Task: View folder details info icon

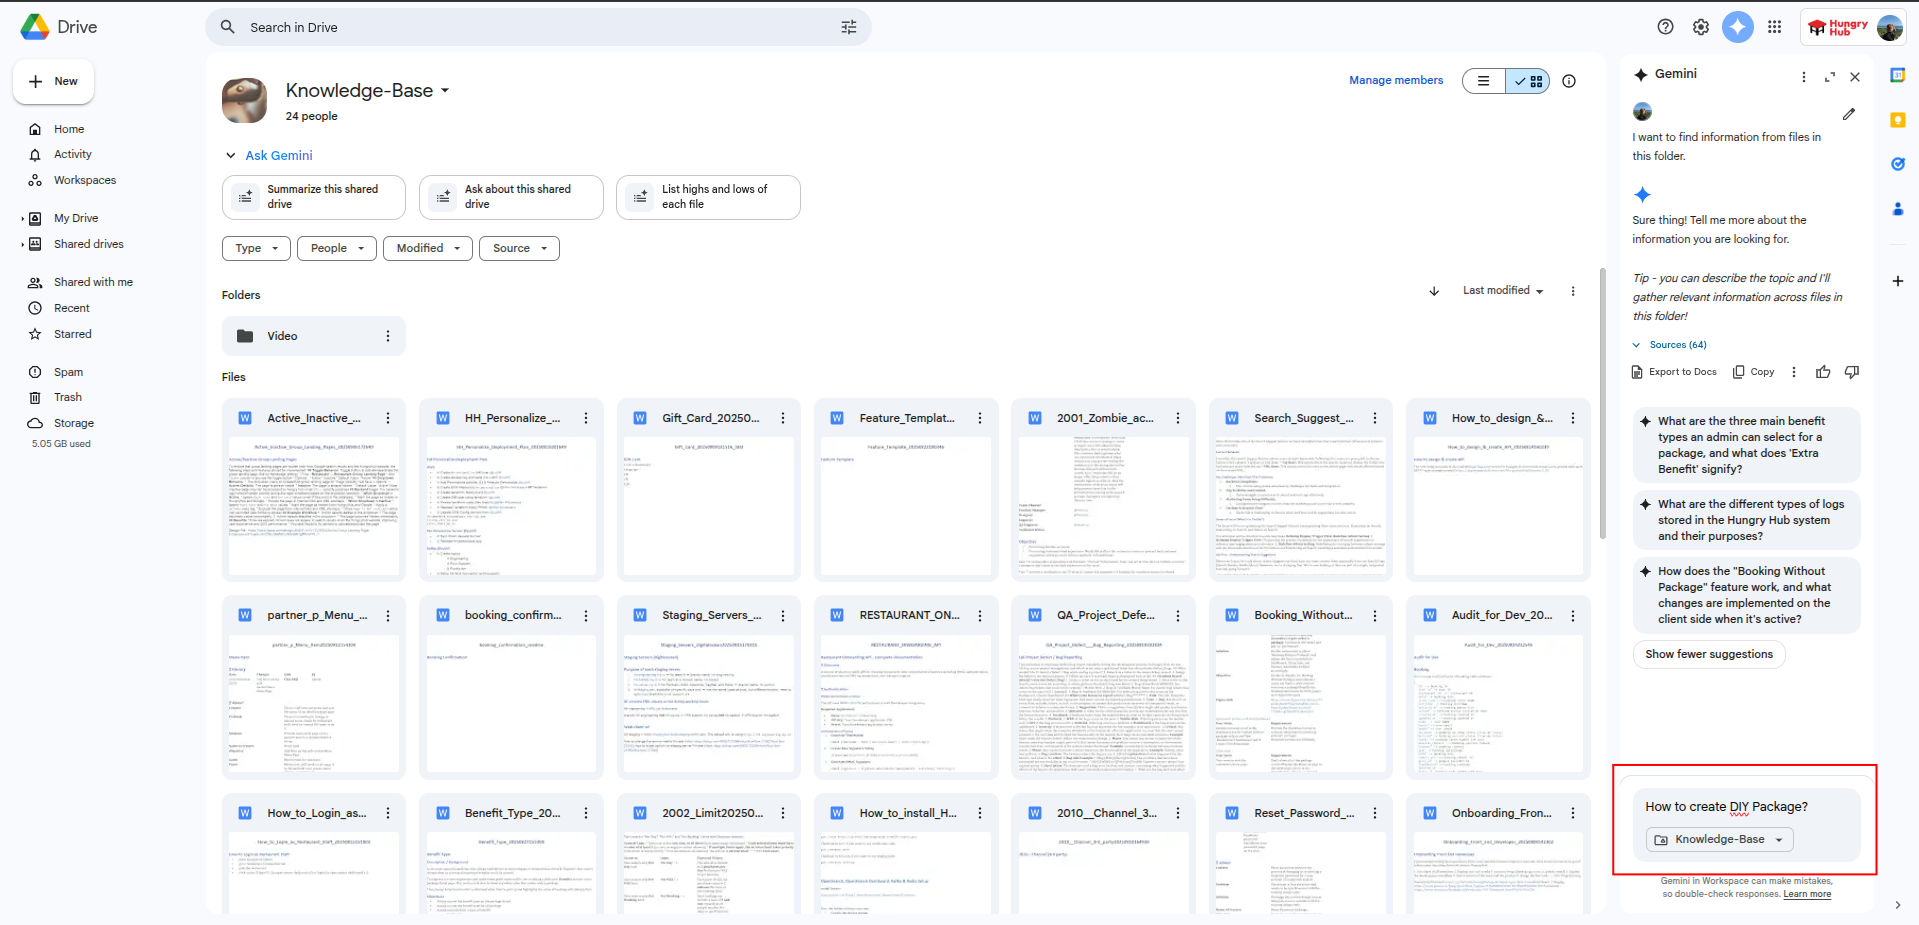Action: [x=1569, y=81]
